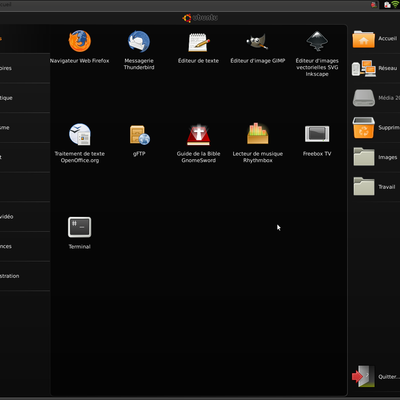The image size is (400, 400).
Task: Select the category ending in "nces"
Action: 25,246
